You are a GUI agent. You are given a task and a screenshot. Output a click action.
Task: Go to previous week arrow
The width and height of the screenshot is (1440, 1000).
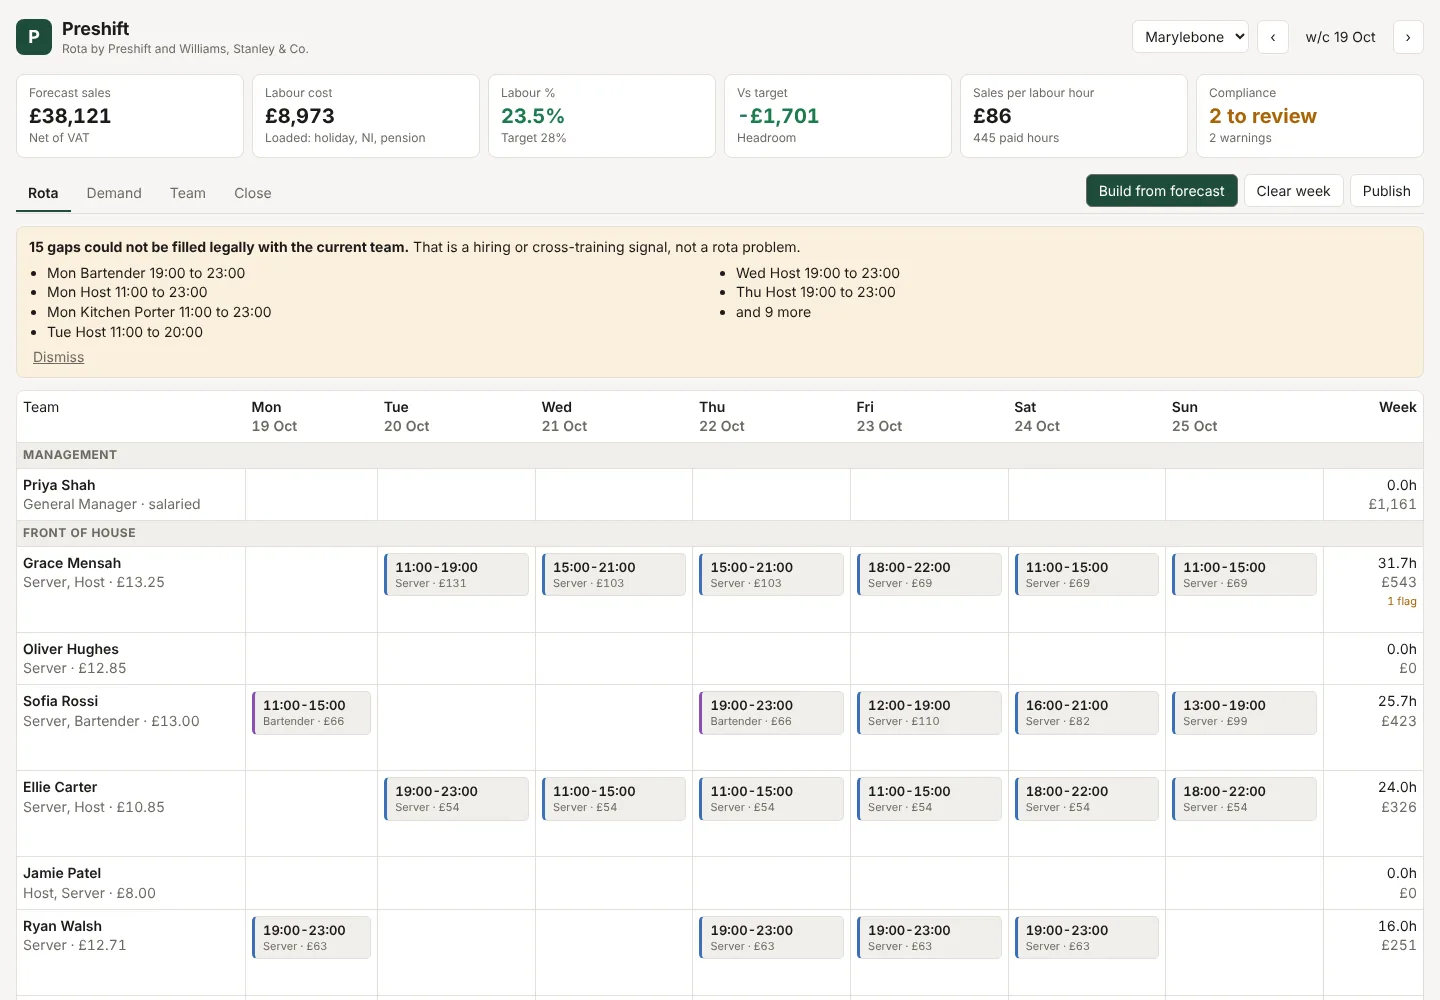pos(1273,37)
